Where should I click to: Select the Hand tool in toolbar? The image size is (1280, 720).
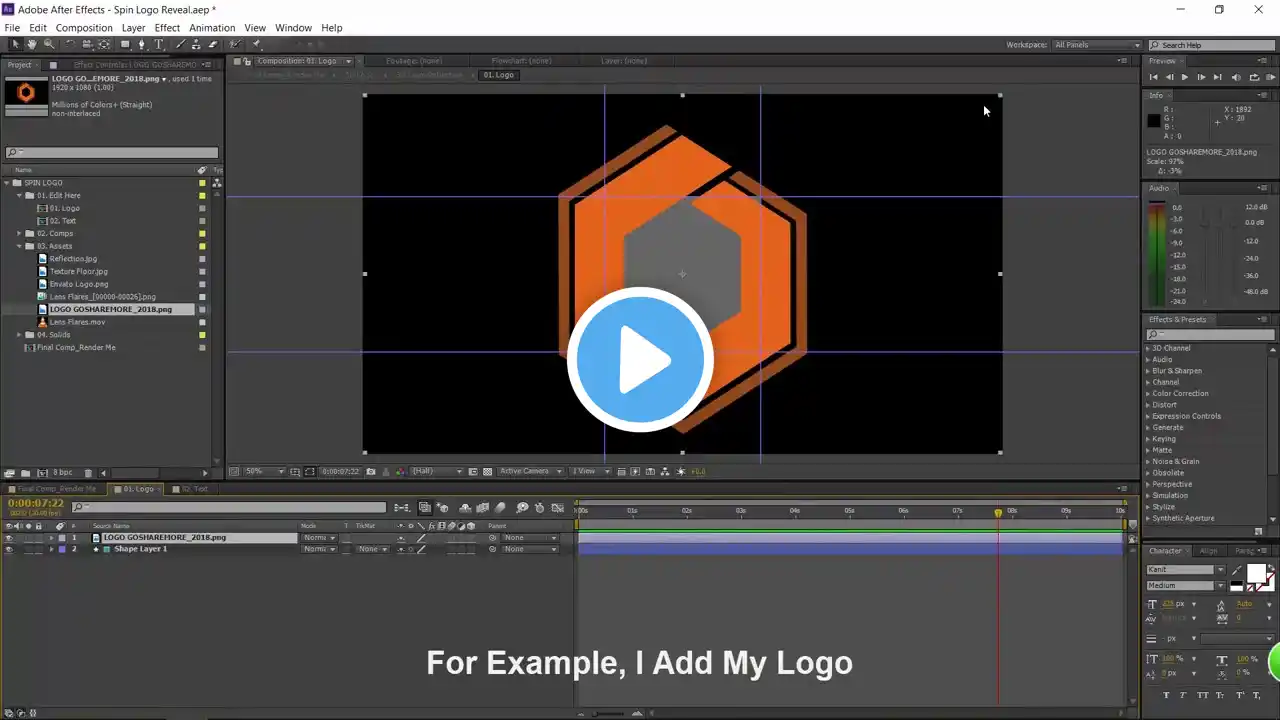(x=32, y=44)
